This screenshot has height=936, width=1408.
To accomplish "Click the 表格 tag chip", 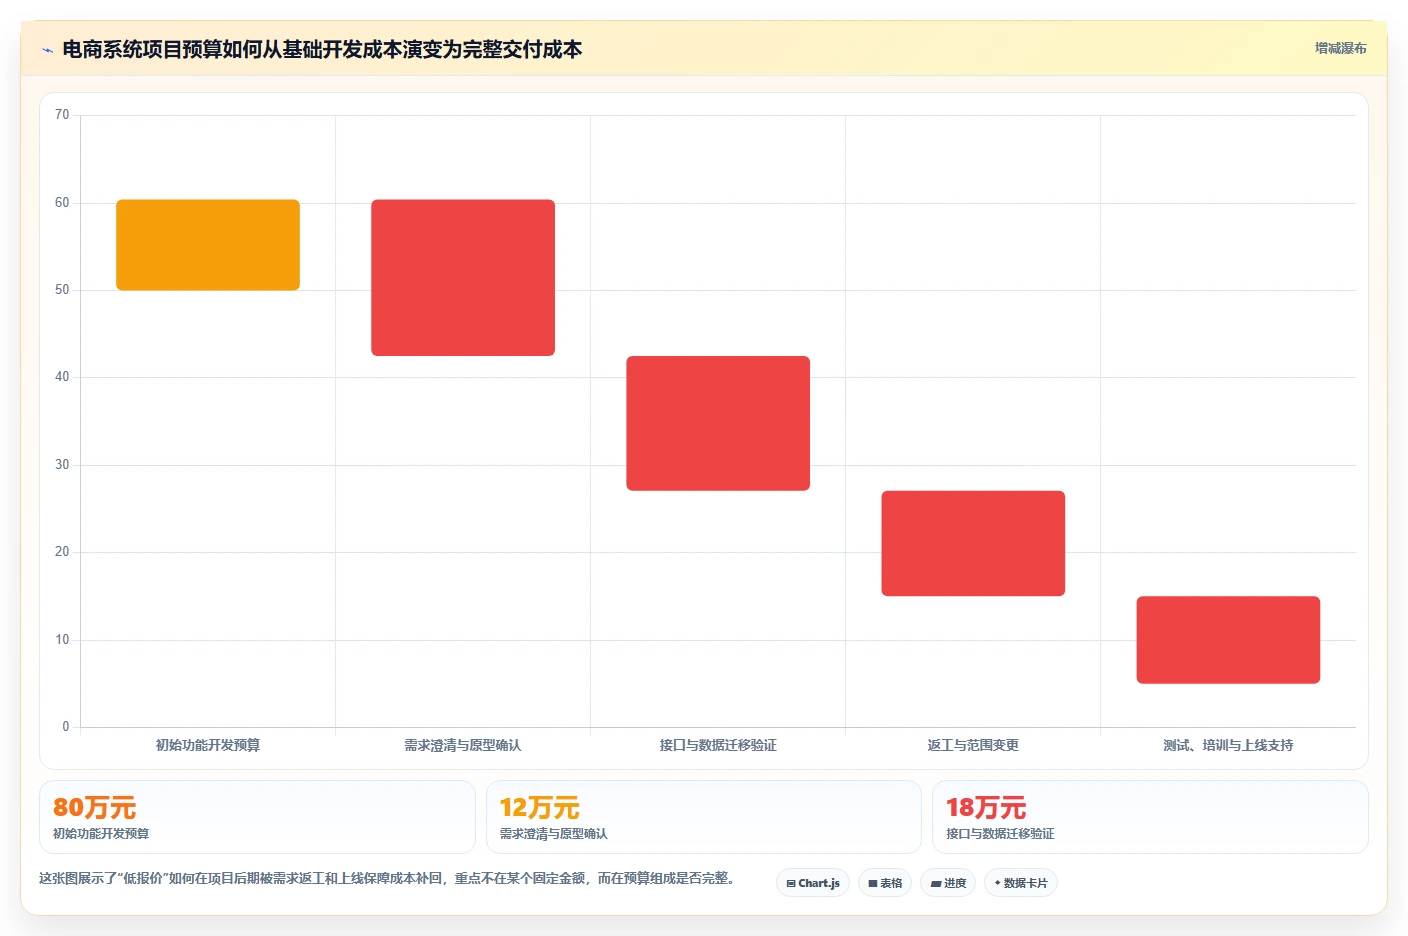I will pyautogui.click(x=885, y=883).
